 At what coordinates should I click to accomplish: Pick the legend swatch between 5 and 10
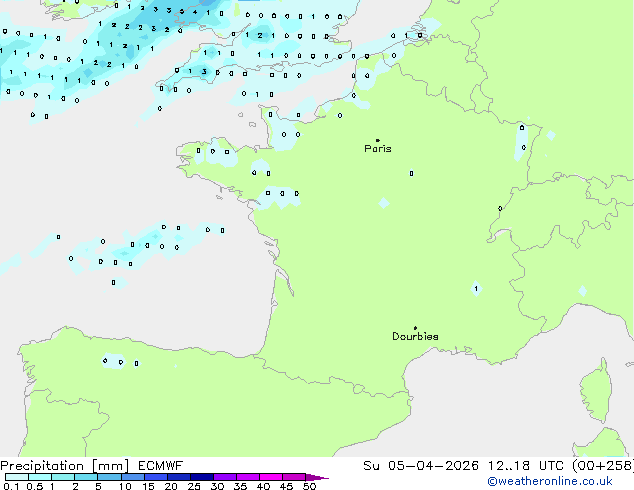(x=109, y=477)
